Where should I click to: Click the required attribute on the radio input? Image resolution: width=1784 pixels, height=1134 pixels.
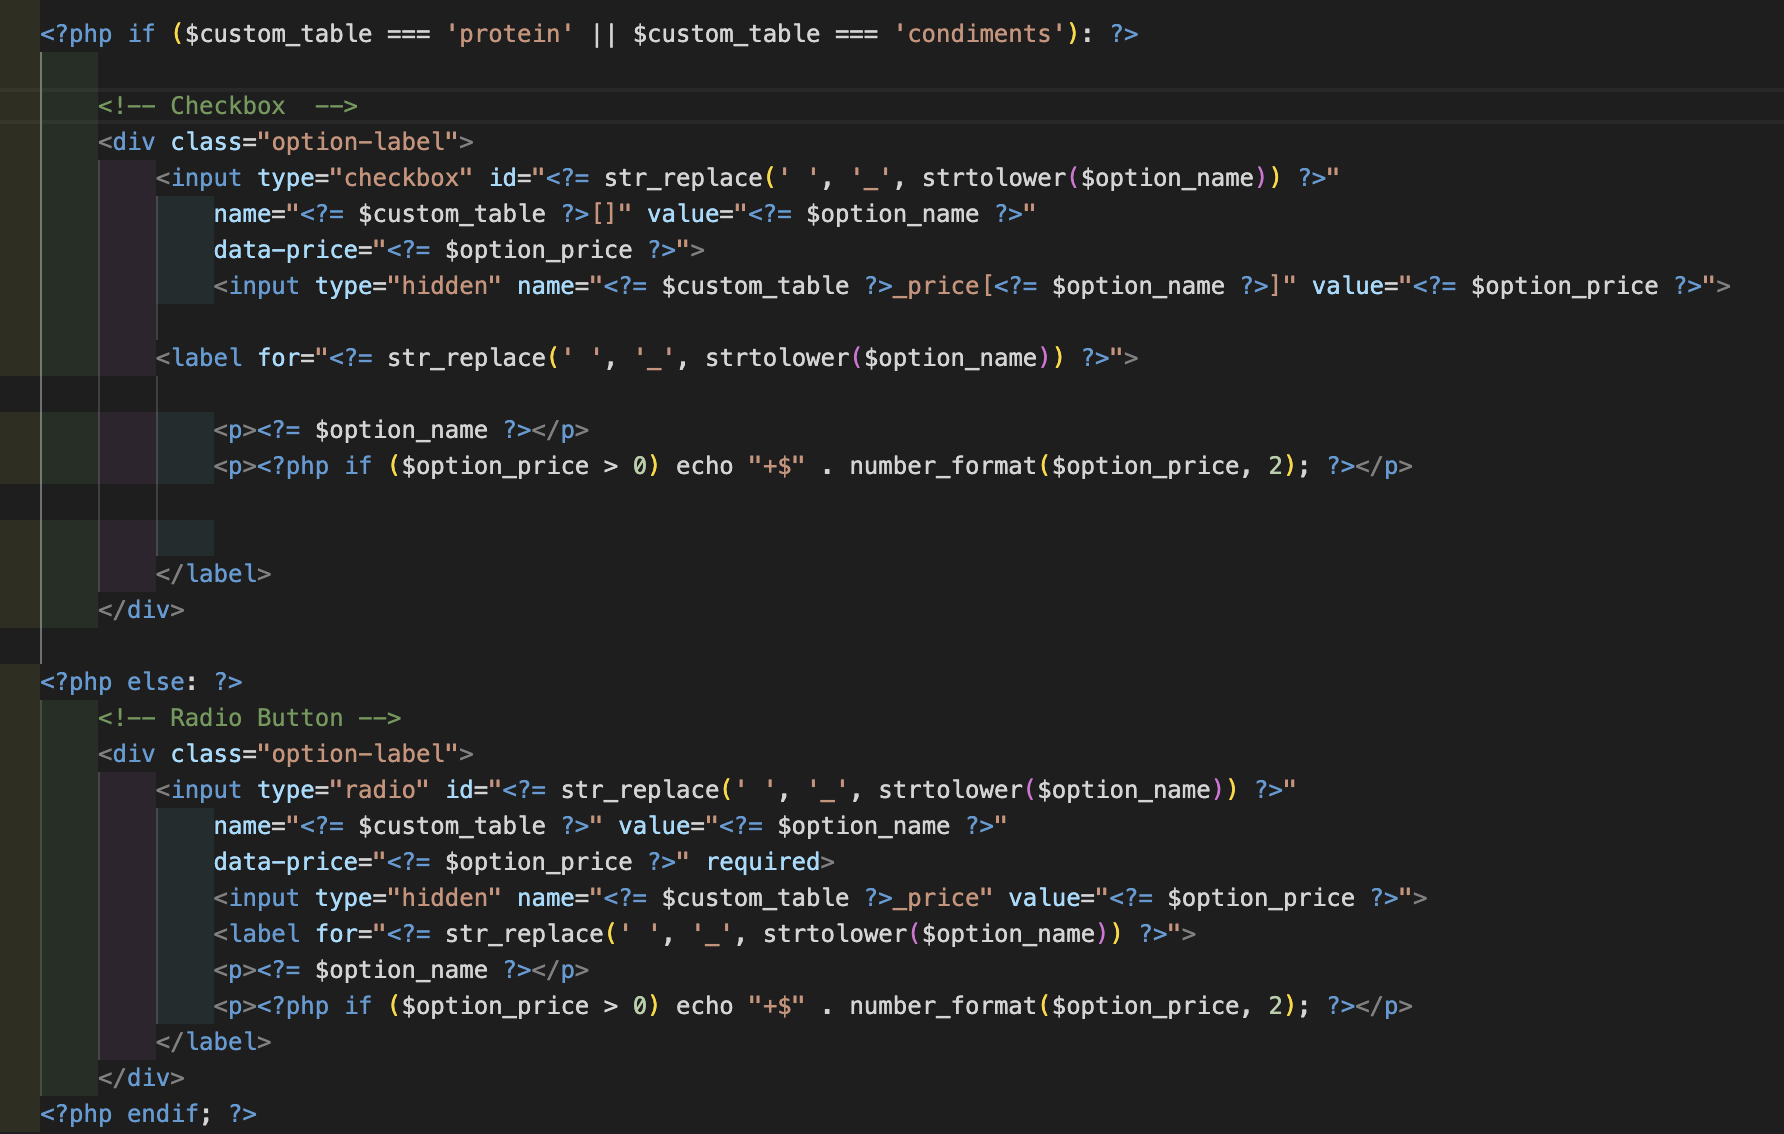click(763, 862)
